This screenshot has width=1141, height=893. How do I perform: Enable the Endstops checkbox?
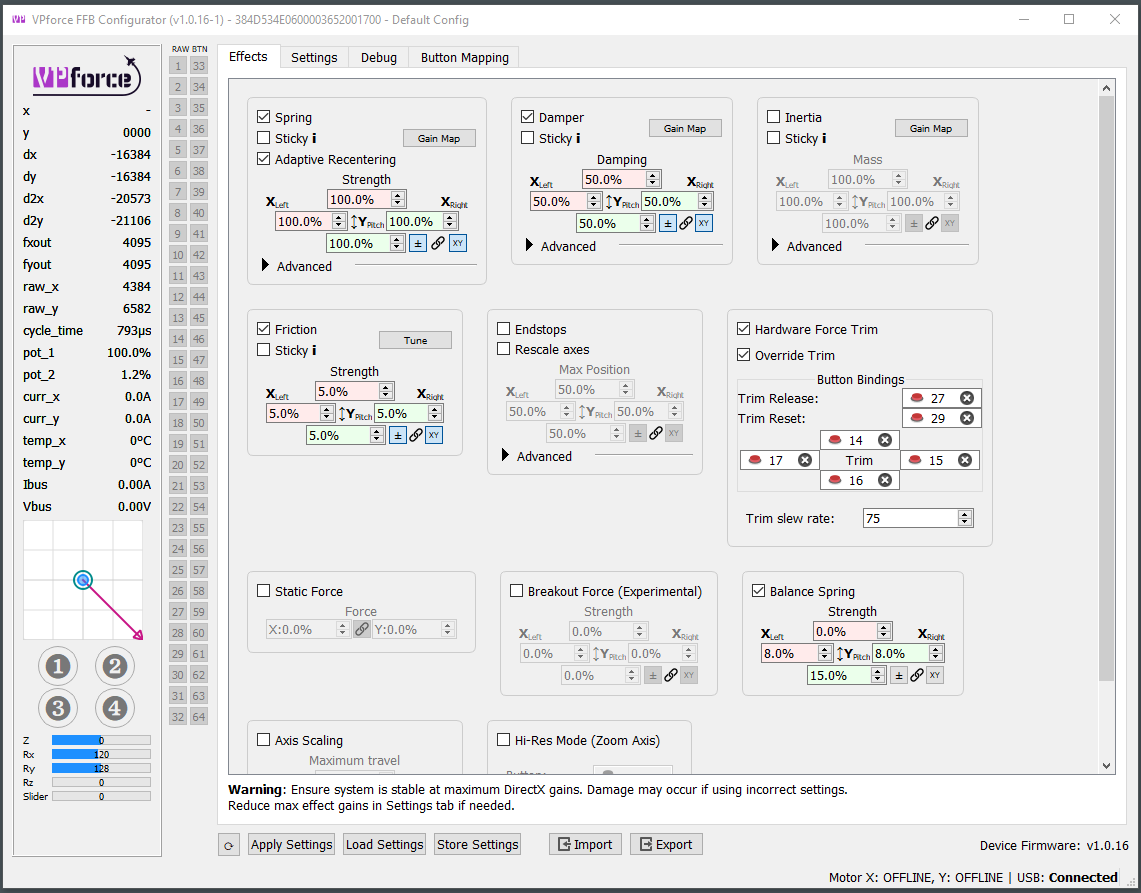pyautogui.click(x=504, y=329)
